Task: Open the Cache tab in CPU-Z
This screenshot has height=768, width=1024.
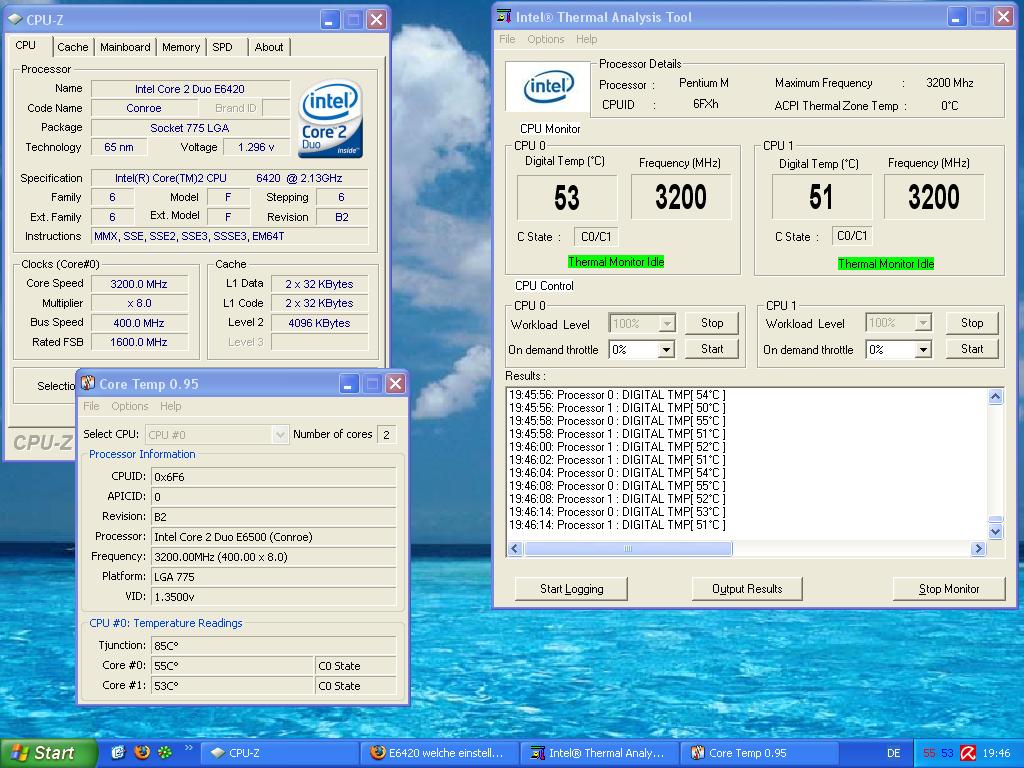Action: pyautogui.click(x=72, y=47)
